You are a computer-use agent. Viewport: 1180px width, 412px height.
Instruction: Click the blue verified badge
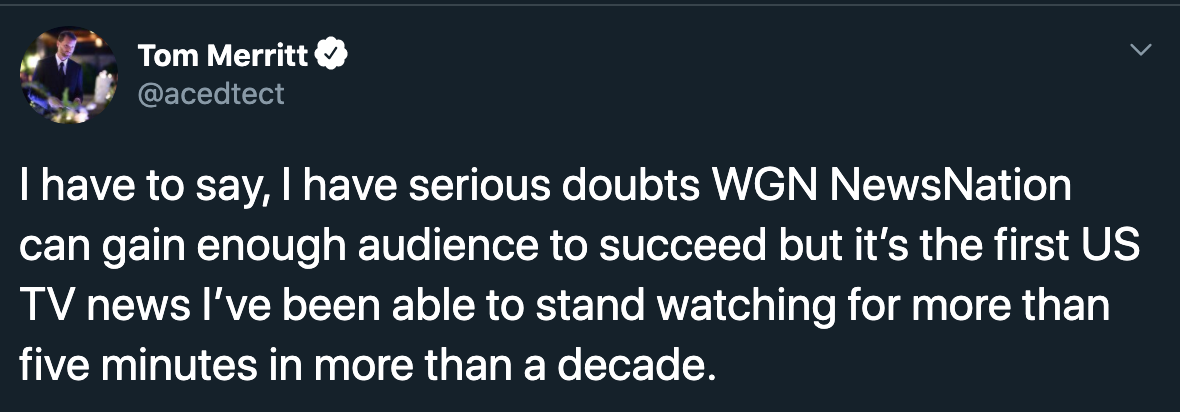[x=331, y=55]
